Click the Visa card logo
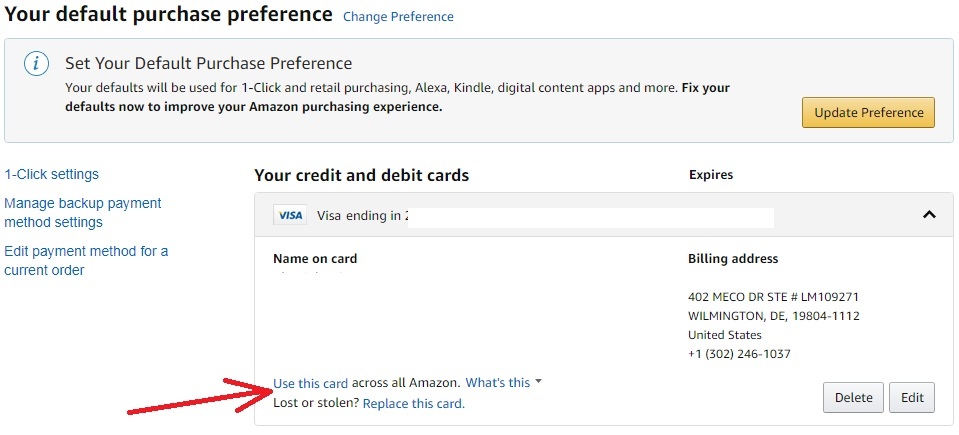Image resolution: width=959 pixels, height=435 pixels. tap(290, 215)
